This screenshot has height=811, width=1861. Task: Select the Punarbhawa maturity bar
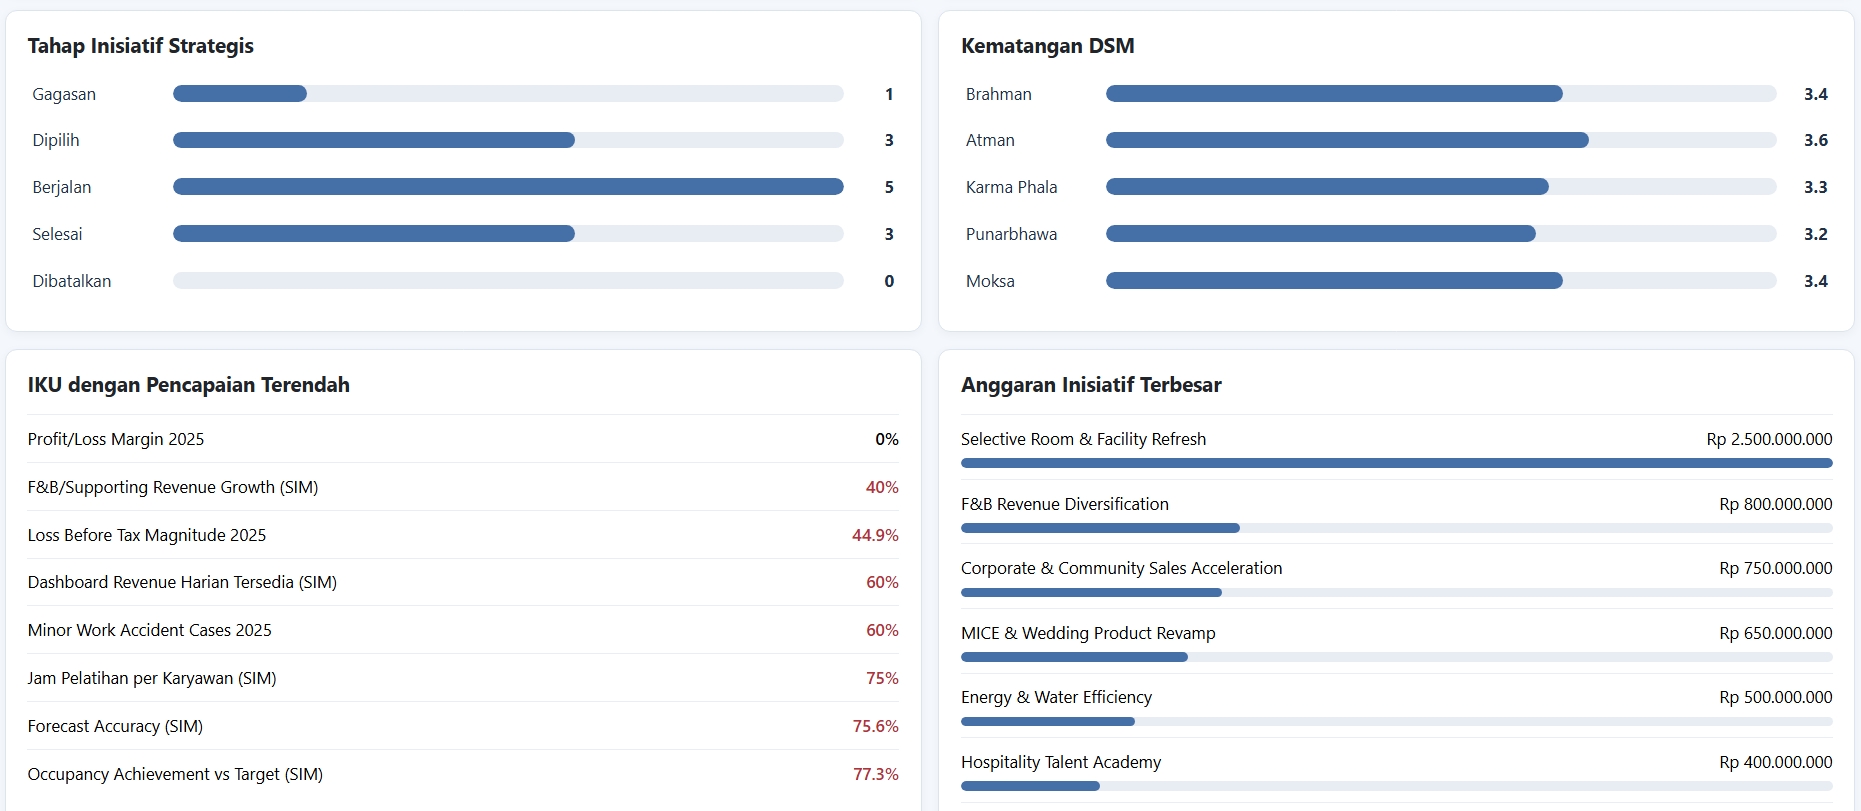pyautogui.click(x=1441, y=234)
